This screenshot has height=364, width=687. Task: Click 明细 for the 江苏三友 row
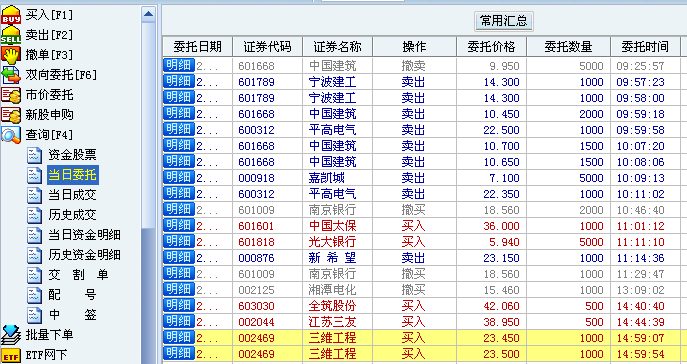coord(179,321)
